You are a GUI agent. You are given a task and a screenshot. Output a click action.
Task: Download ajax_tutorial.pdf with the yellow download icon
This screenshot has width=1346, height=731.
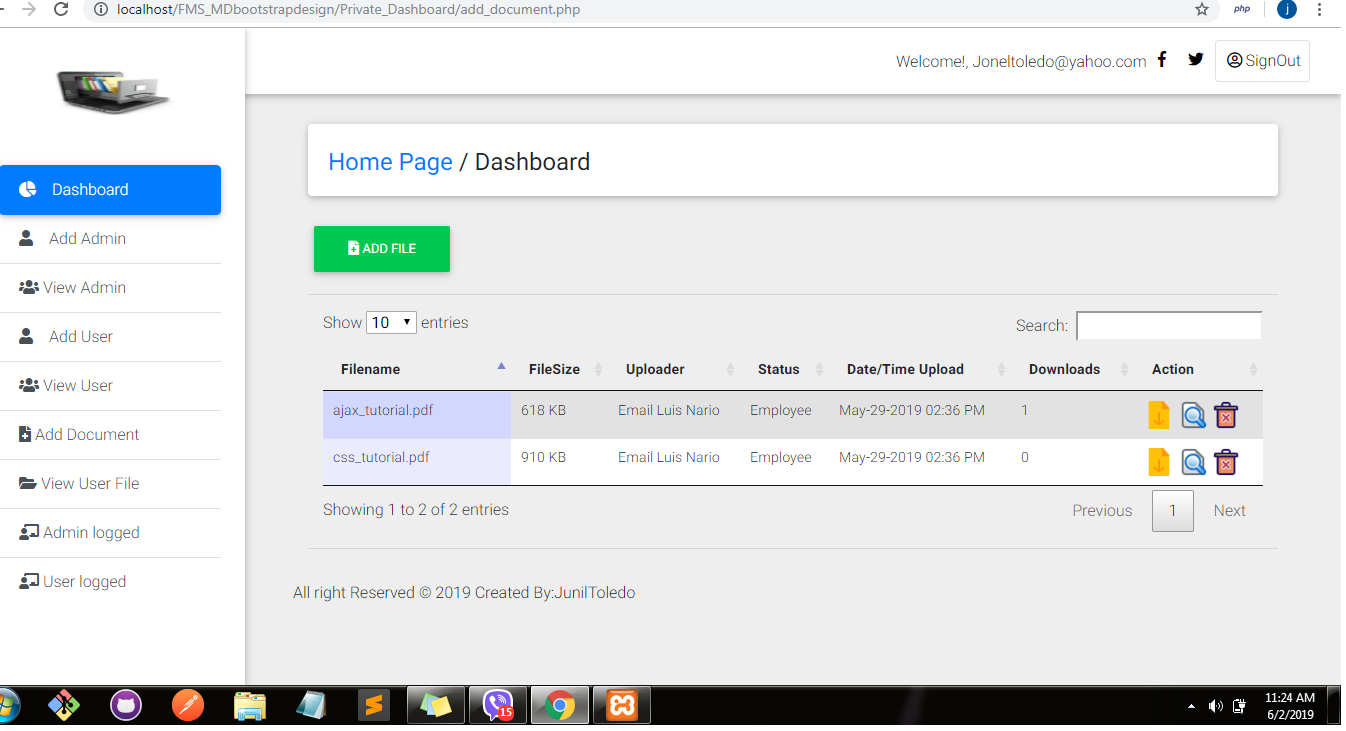(1159, 415)
